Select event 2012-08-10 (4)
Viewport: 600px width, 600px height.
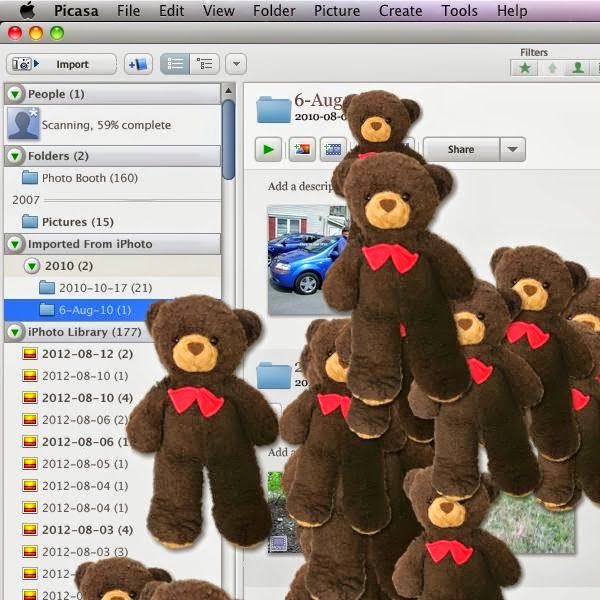78,398
